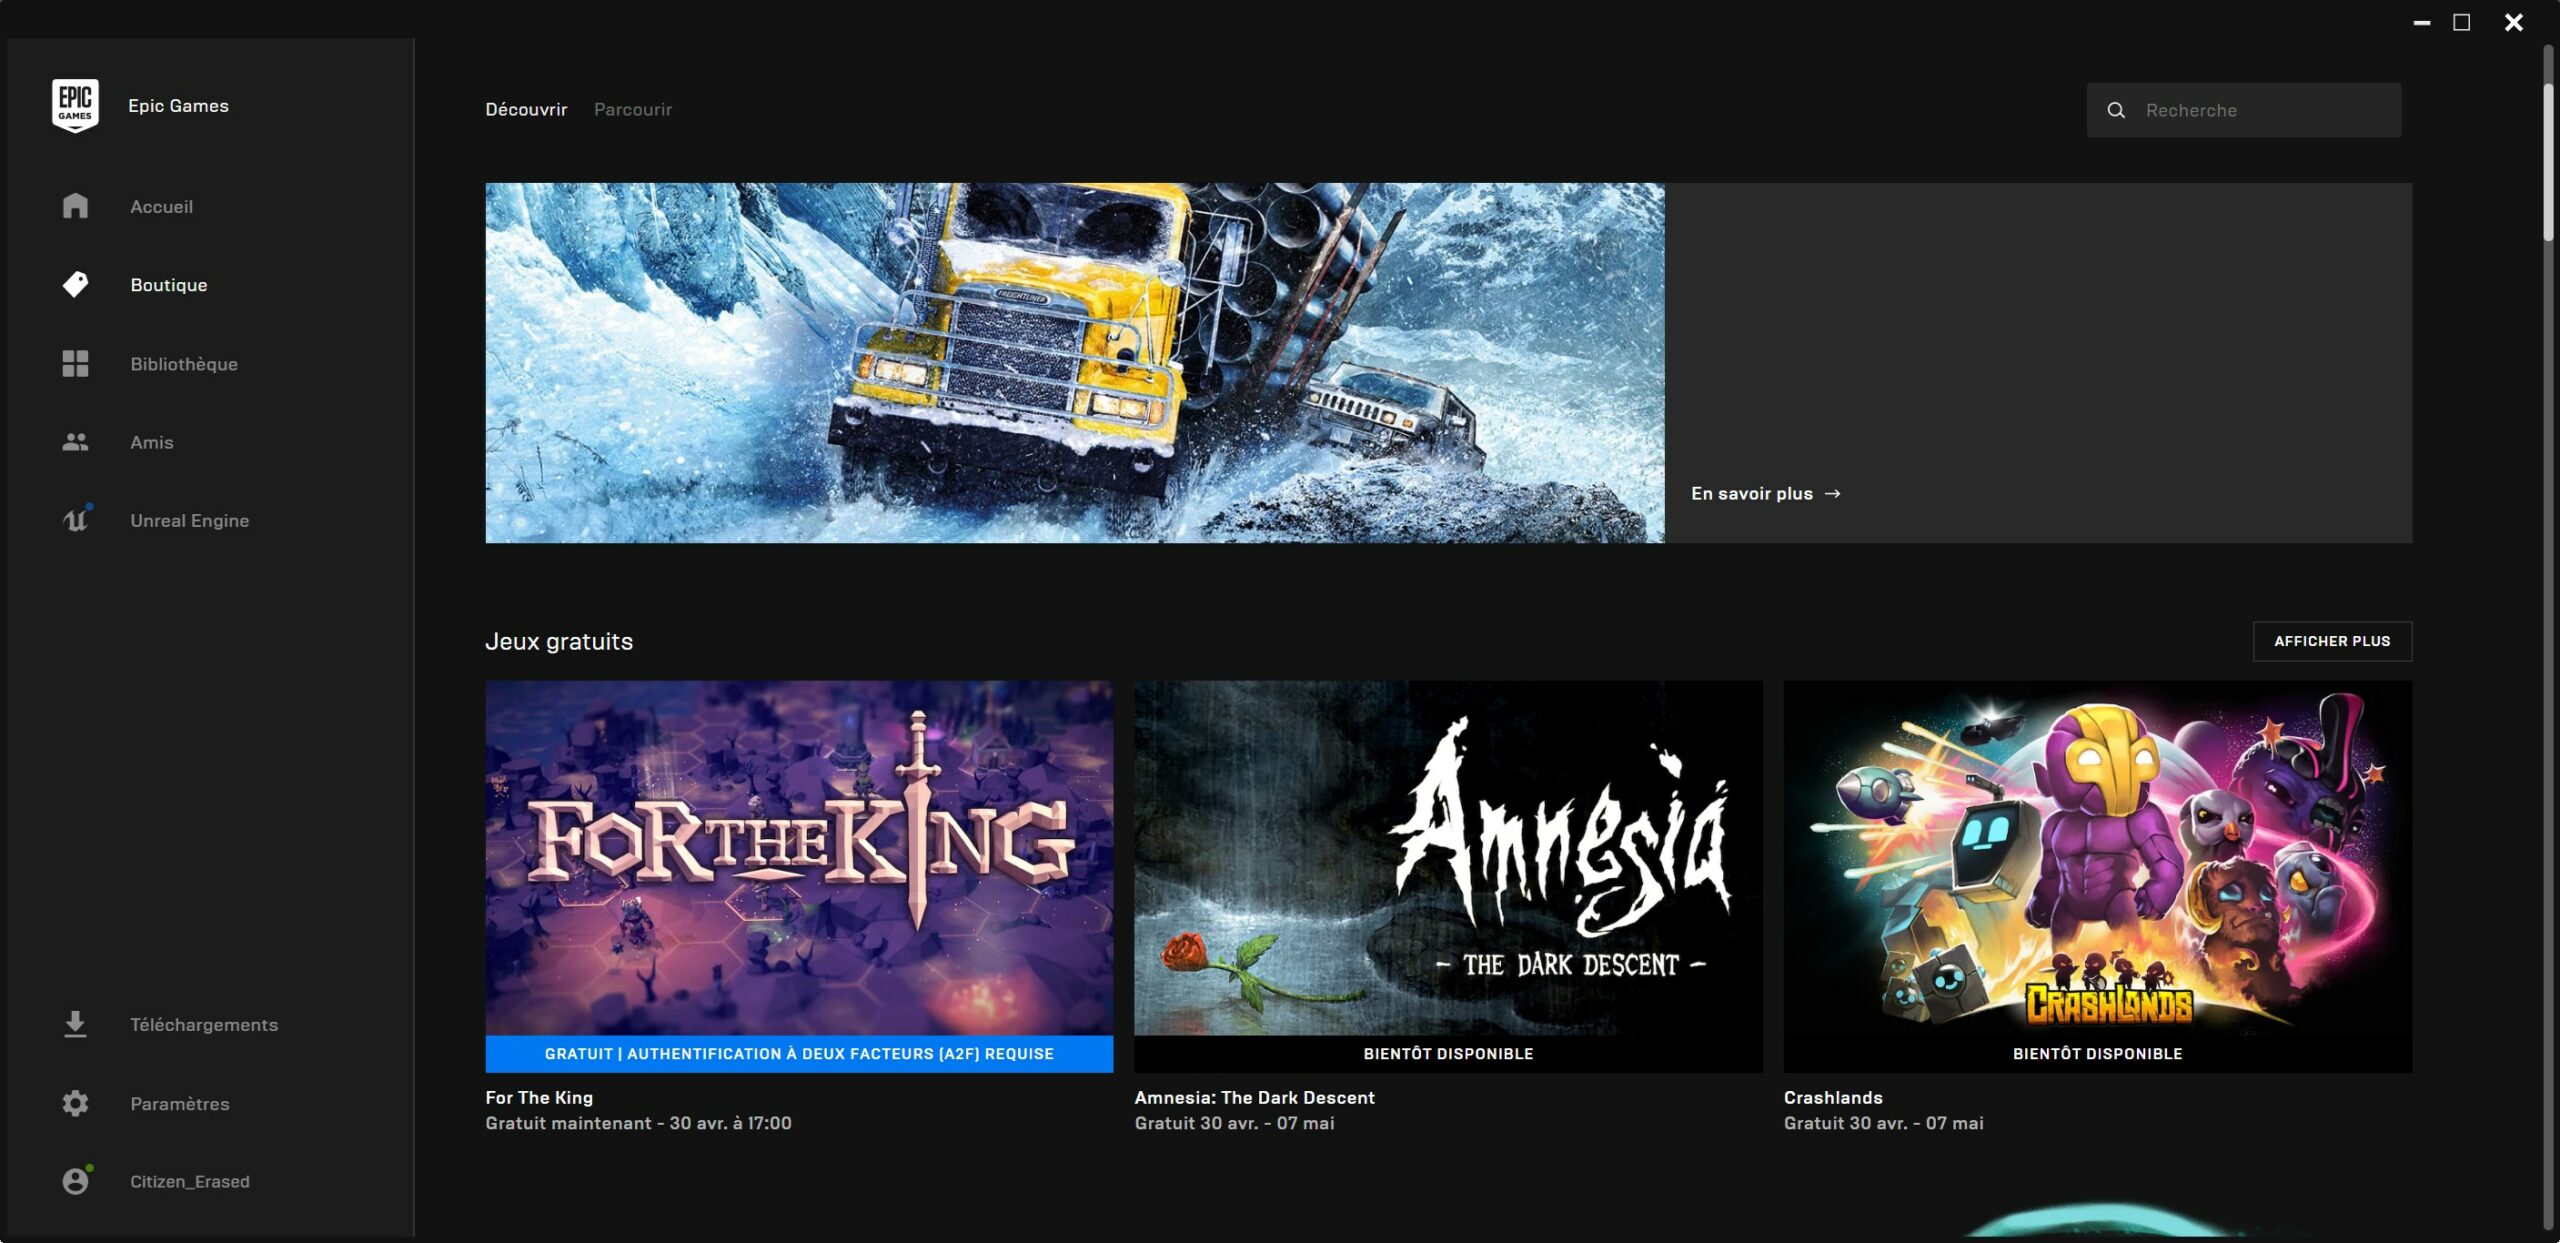Open the Téléchargements download icon
The width and height of the screenshot is (2560, 1243).
[x=75, y=1024]
